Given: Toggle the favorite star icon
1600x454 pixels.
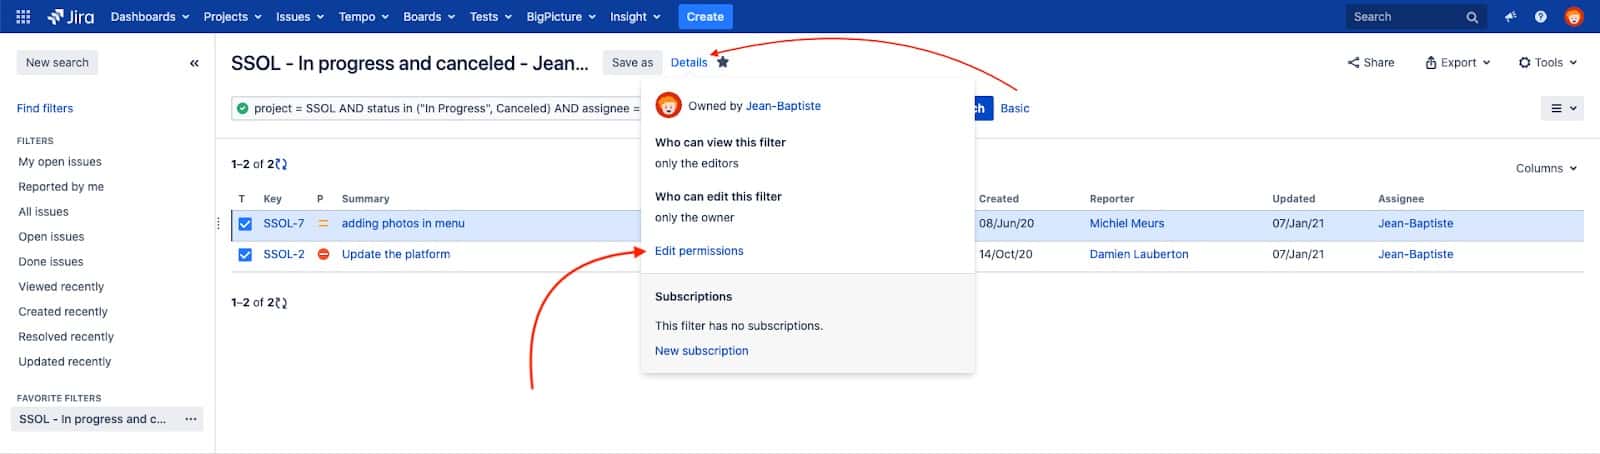Looking at the screenshot, I should (x=723, y=62).
